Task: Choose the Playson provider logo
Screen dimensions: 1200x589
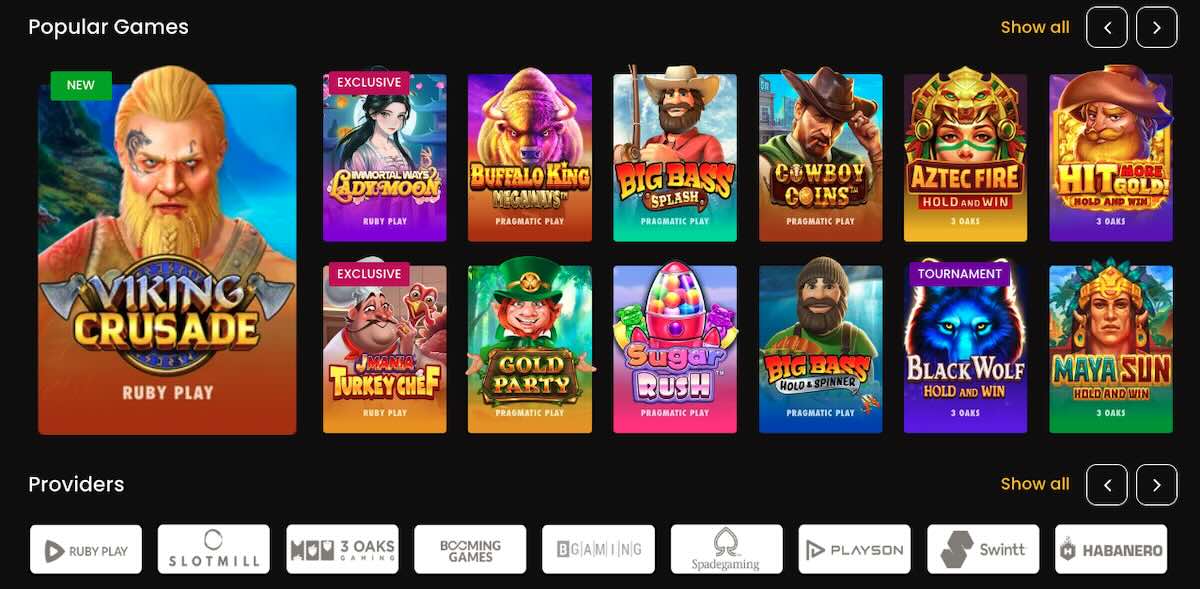Action: pos(855,549)
